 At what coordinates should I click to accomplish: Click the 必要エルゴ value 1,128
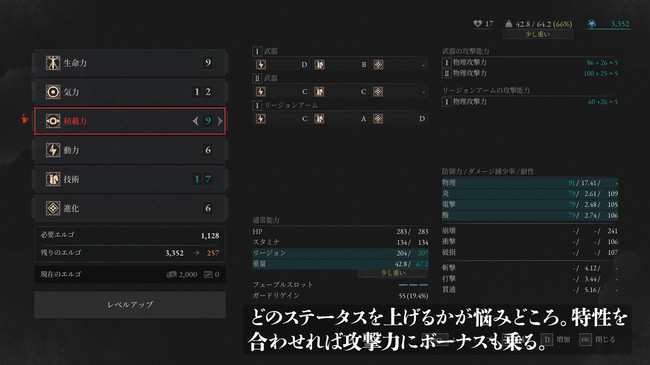[210, 236]
